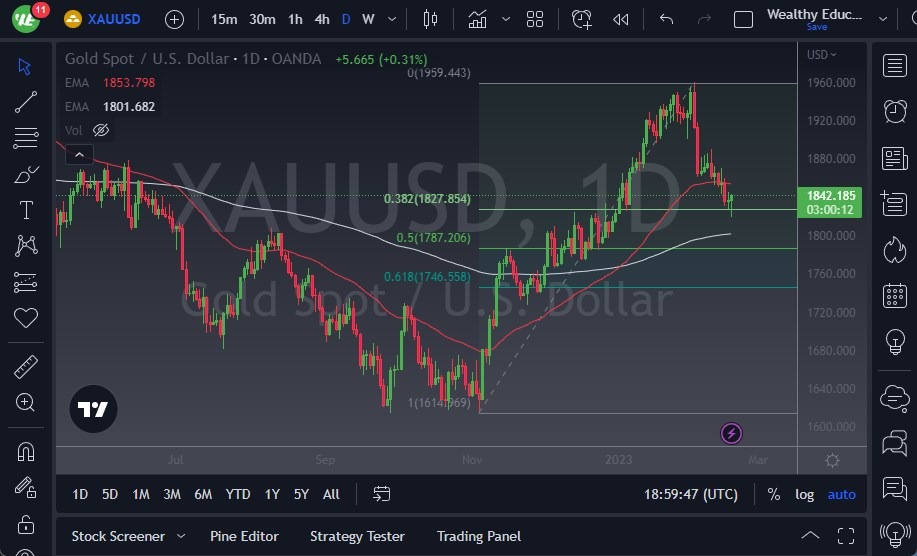Toggle log scale
Viewport: 917px width, 556px height.
click(x=804, y=495)
